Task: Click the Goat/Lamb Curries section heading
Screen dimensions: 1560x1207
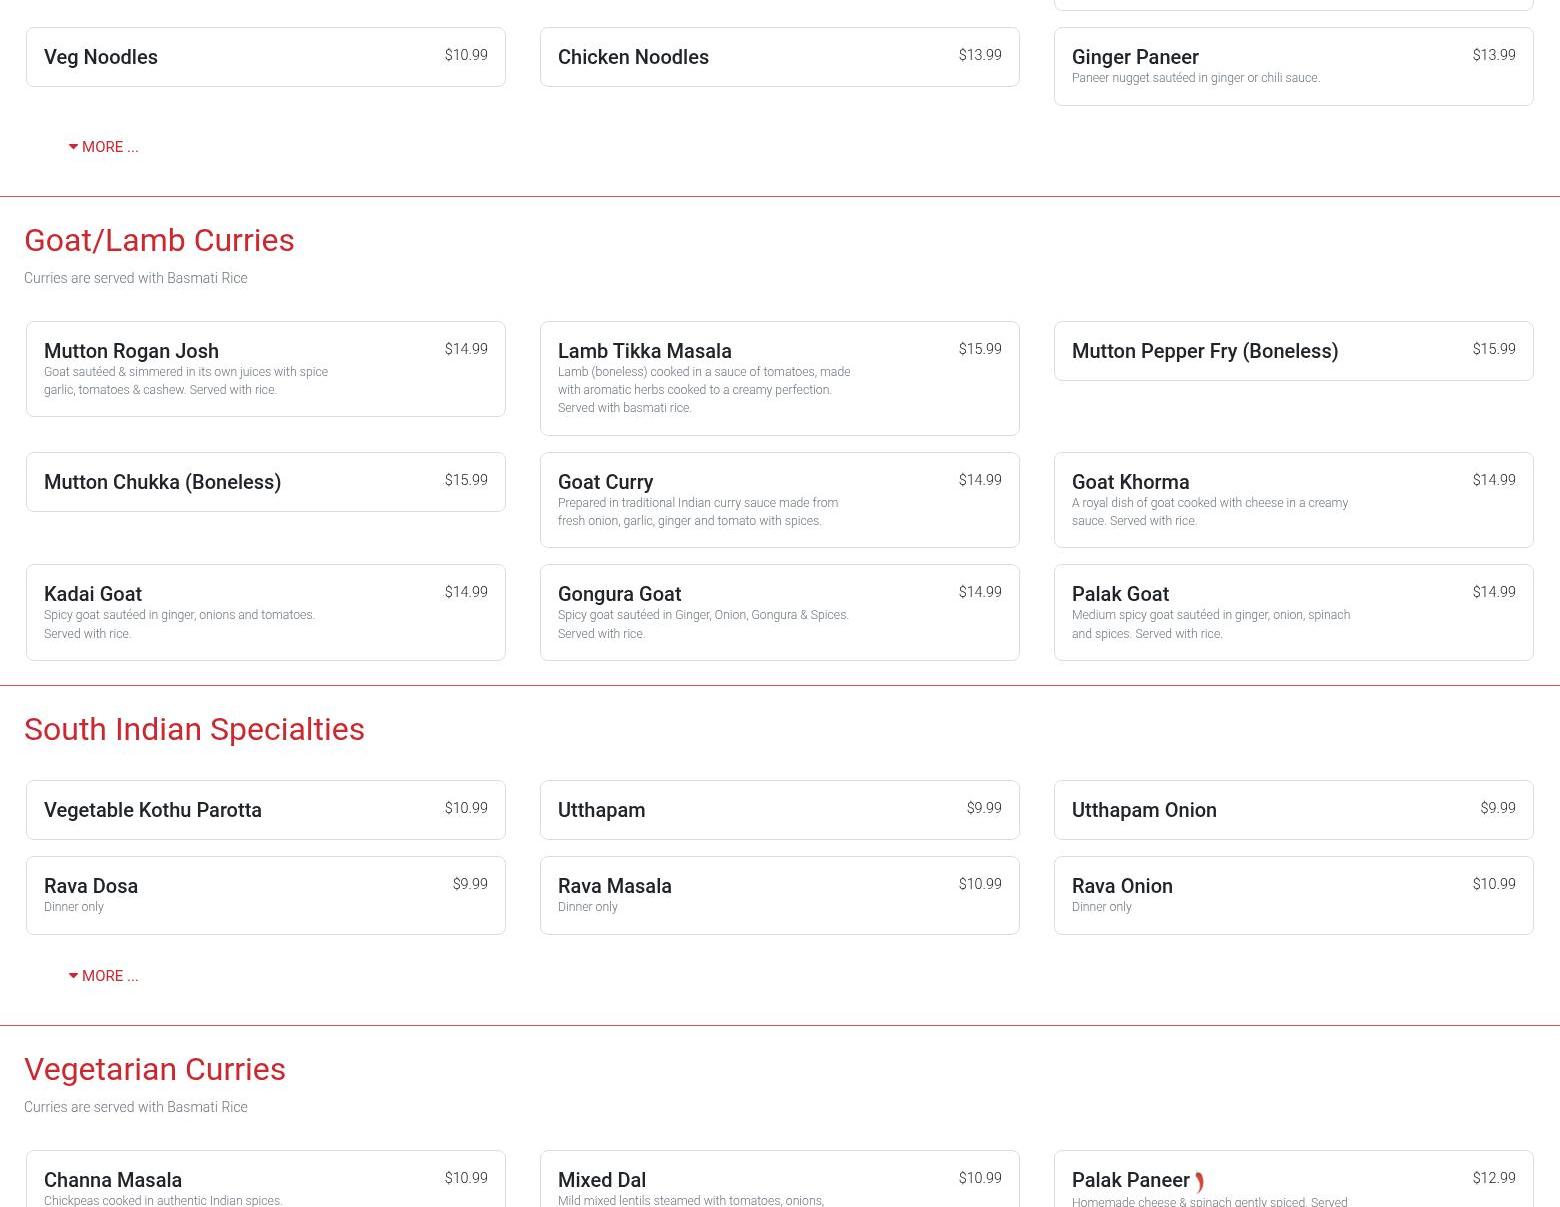Action: pos(159,240)
